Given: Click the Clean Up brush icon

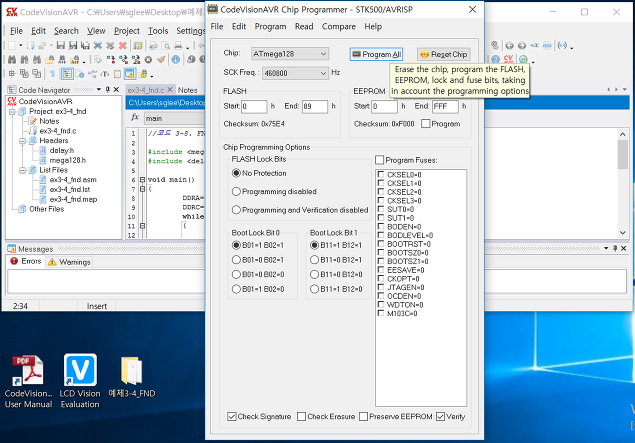Looking at the screenshot, I should 161,60.
